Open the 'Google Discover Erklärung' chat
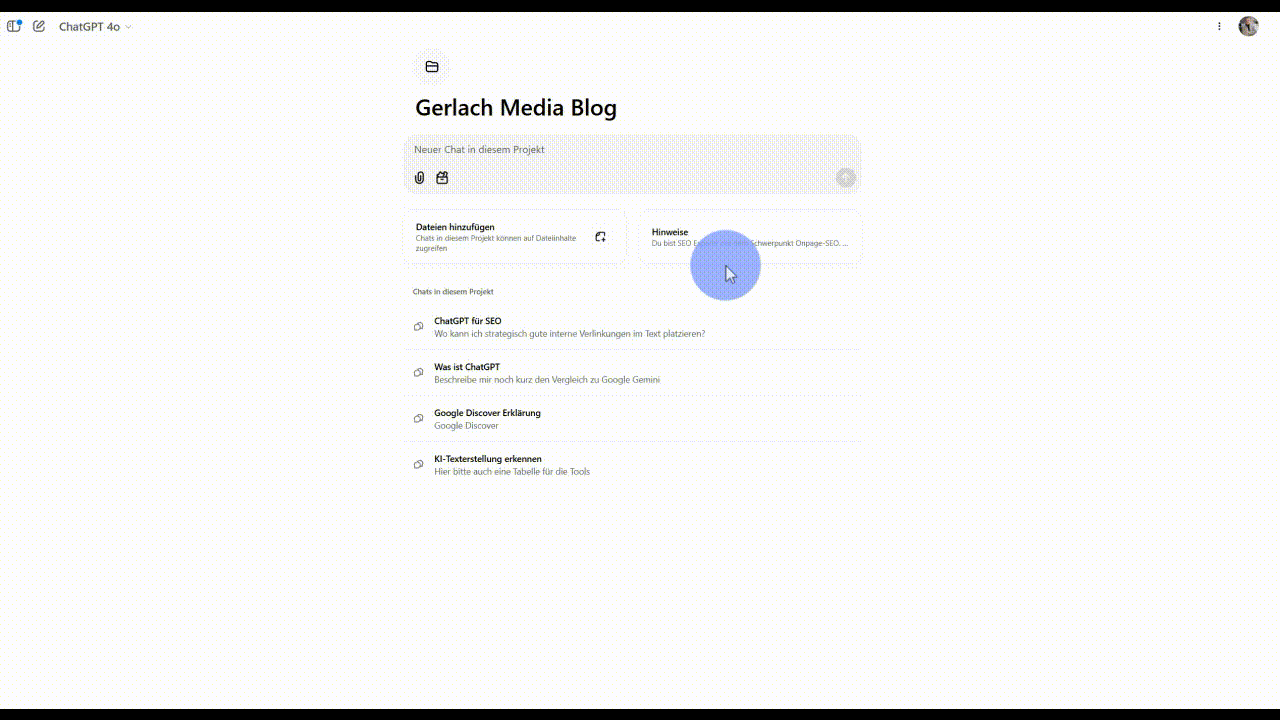 click(x=487, y=419)
